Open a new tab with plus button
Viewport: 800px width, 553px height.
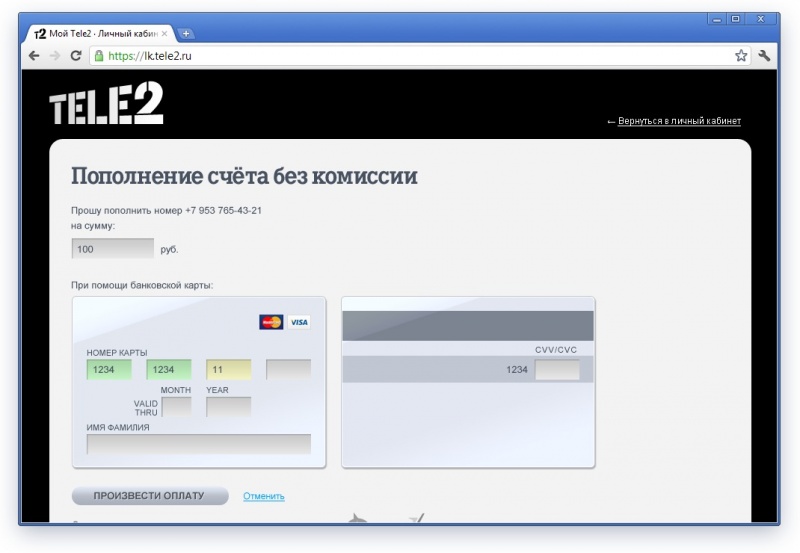tap(186, 34)
